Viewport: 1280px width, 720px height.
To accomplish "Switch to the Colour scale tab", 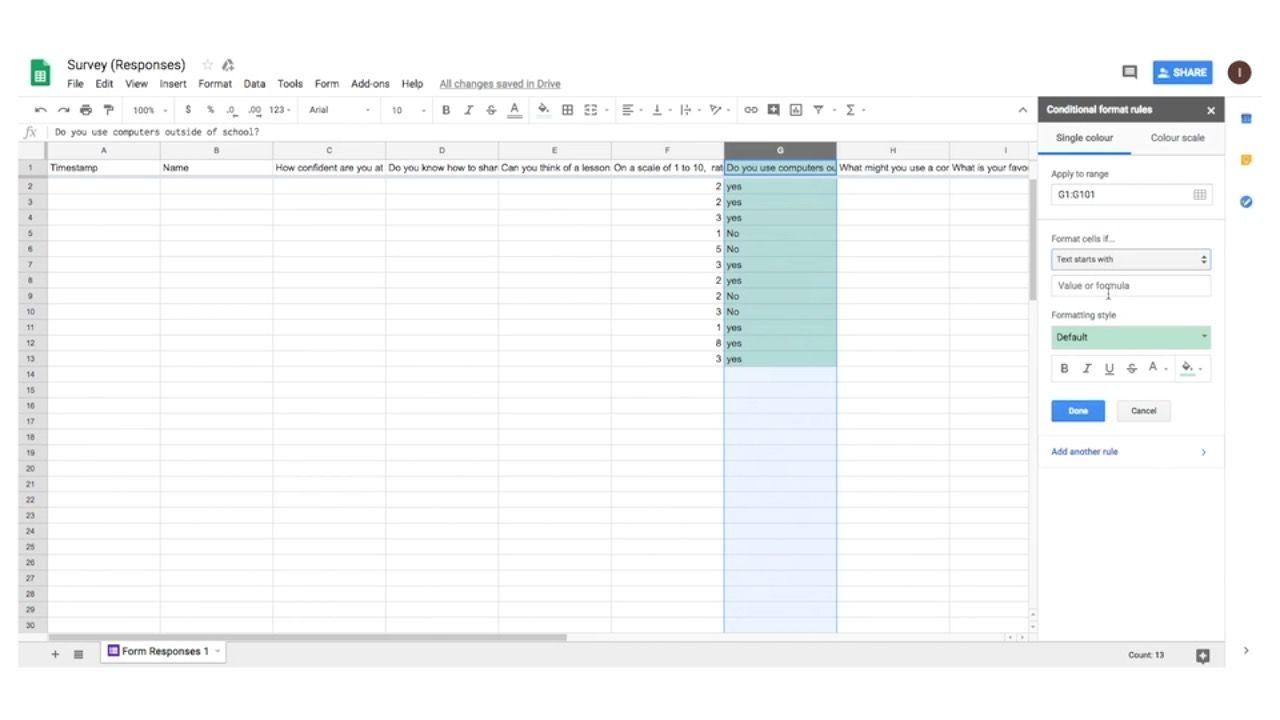I will 1177,138.
